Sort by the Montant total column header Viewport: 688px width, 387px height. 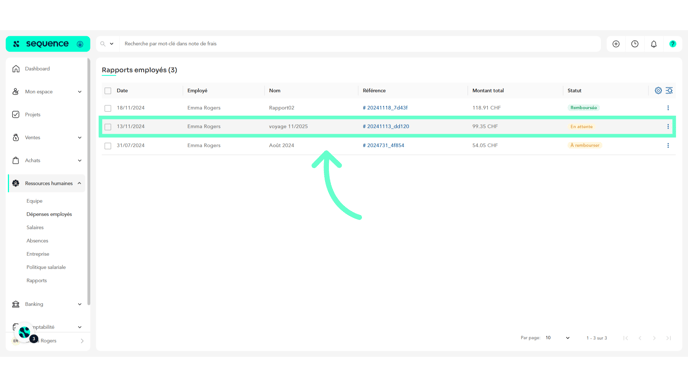[488, 90]
